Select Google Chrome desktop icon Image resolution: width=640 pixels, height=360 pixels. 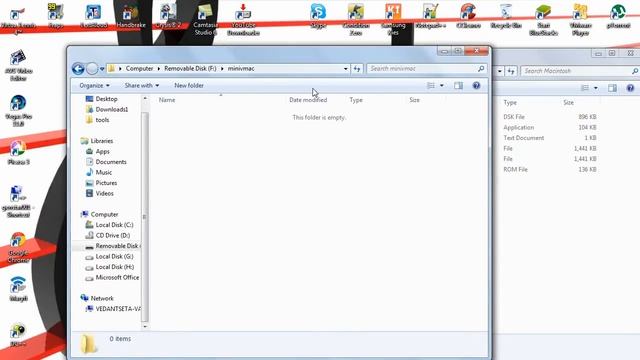(18, 248)
